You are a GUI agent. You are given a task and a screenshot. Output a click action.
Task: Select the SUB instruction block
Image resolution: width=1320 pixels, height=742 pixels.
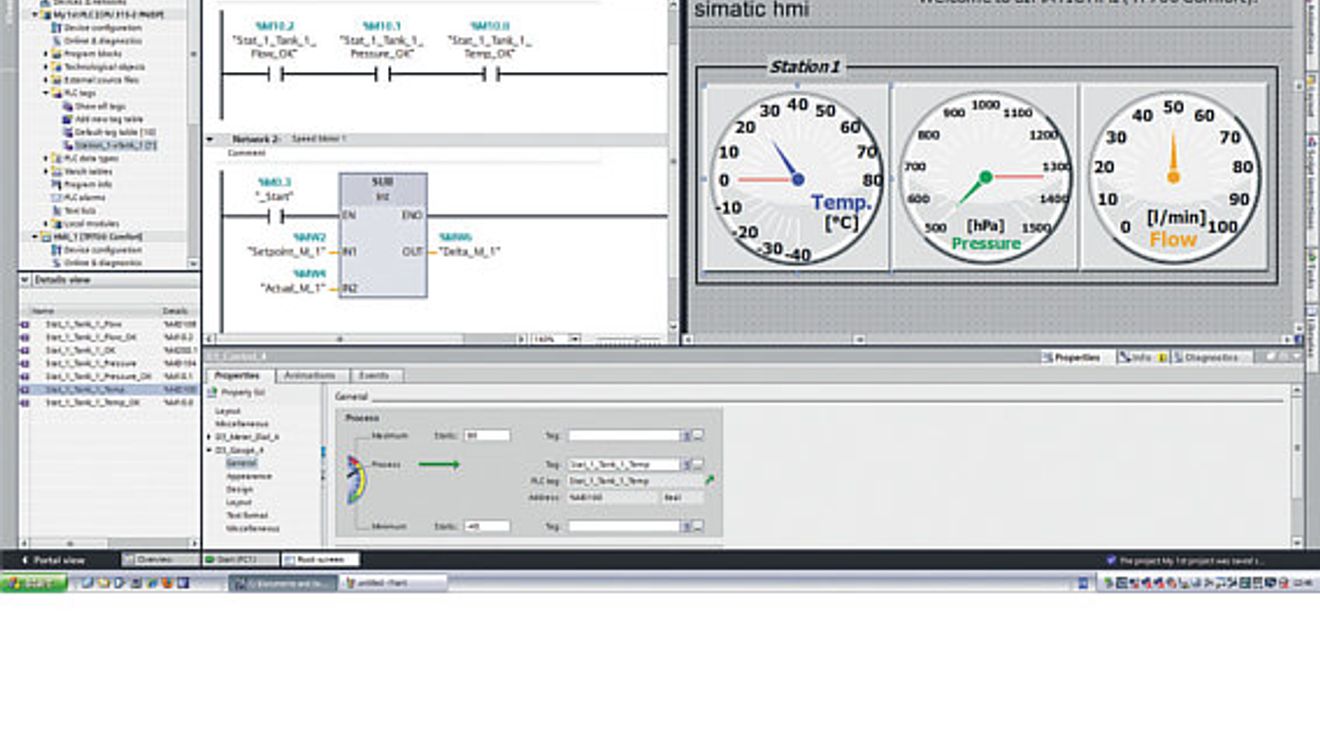tap(383, 235)
